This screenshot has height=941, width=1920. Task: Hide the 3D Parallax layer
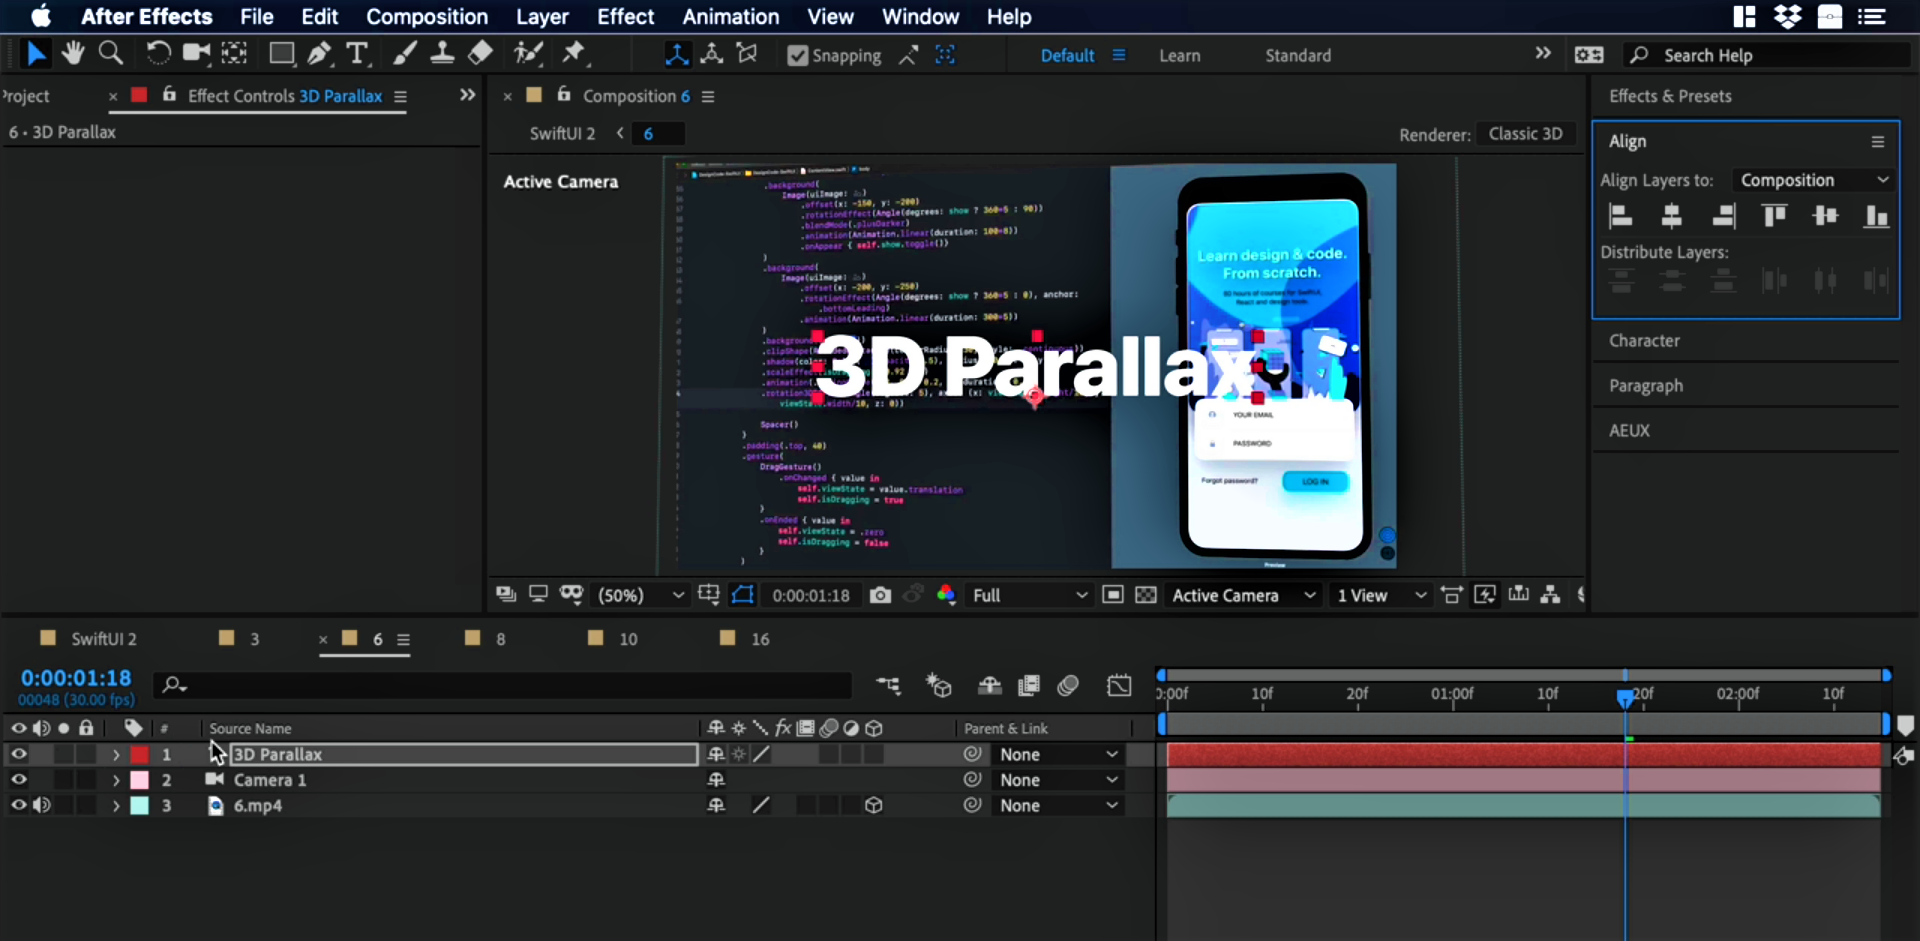18,754
